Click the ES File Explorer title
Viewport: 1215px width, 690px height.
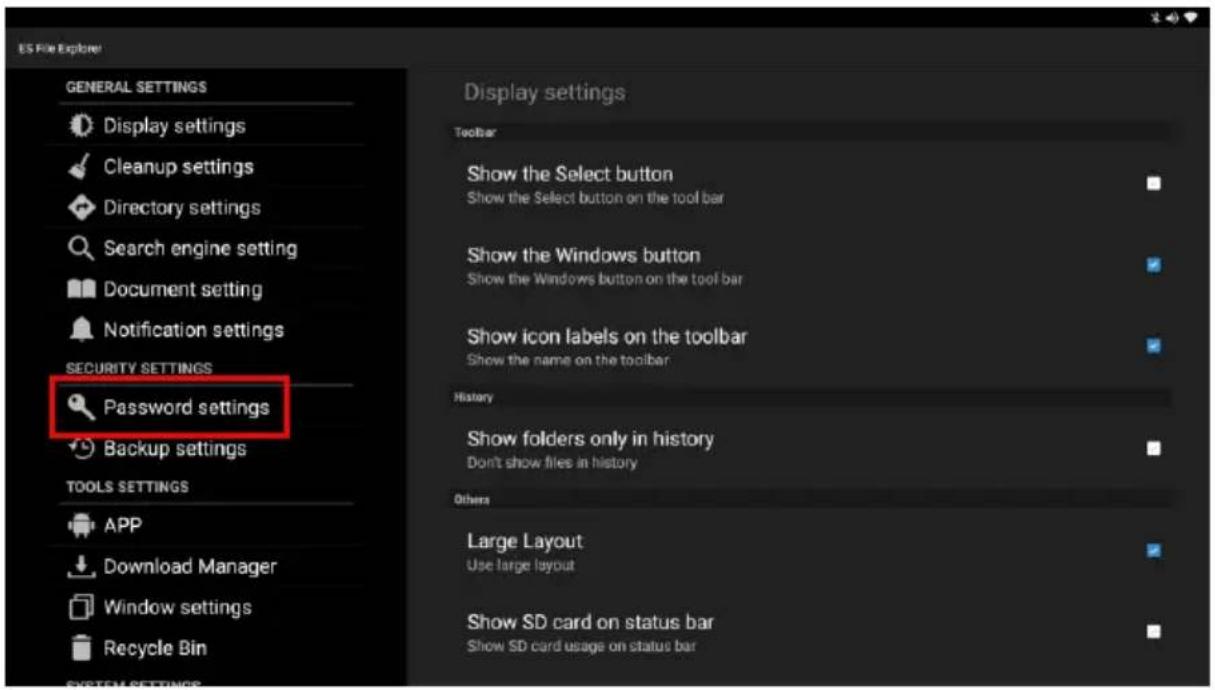coord(59,48)
